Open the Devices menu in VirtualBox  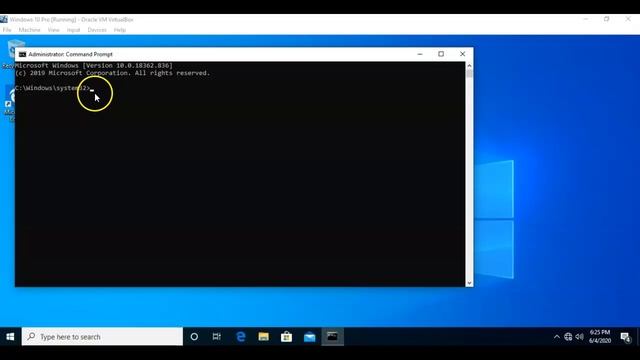pos(97,30)
